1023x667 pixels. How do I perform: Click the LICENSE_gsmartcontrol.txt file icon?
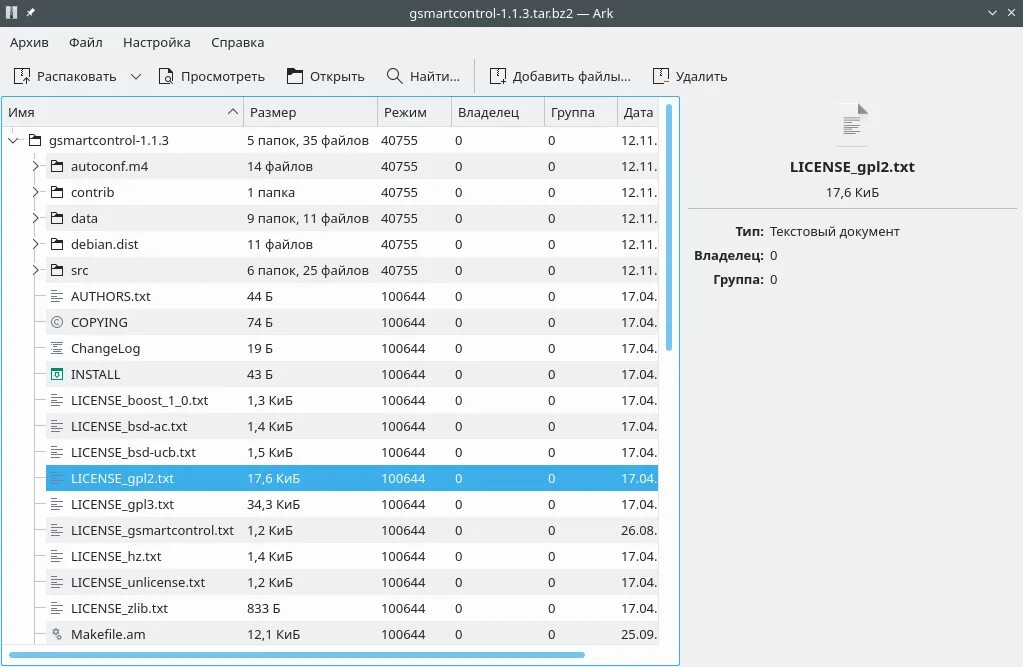(57, 530)
